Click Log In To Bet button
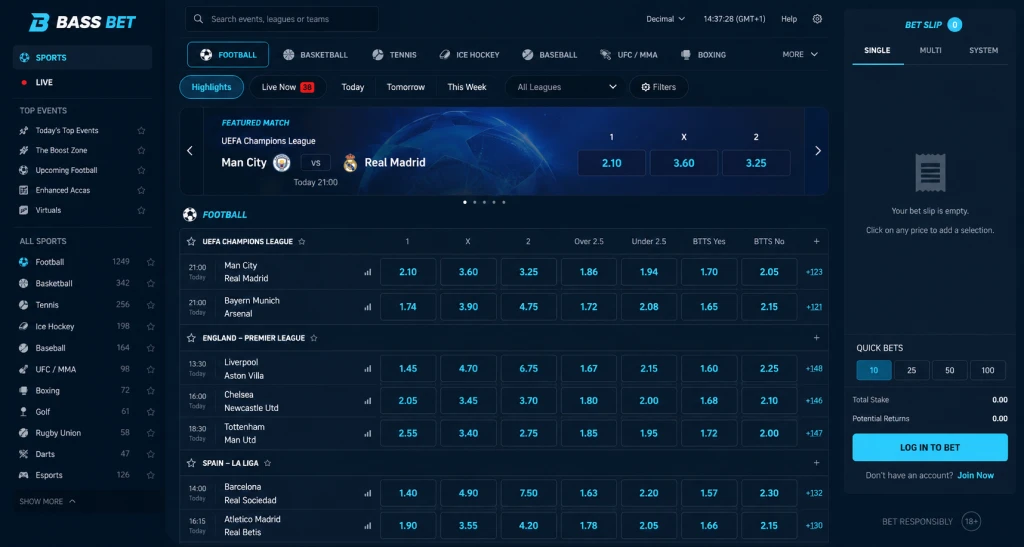This screenshot has height=547, width=1024. coord(930,448)
